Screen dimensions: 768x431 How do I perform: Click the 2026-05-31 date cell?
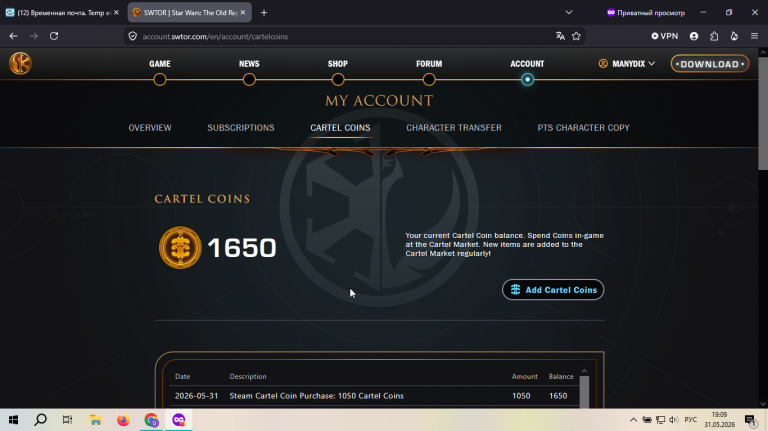196,396
